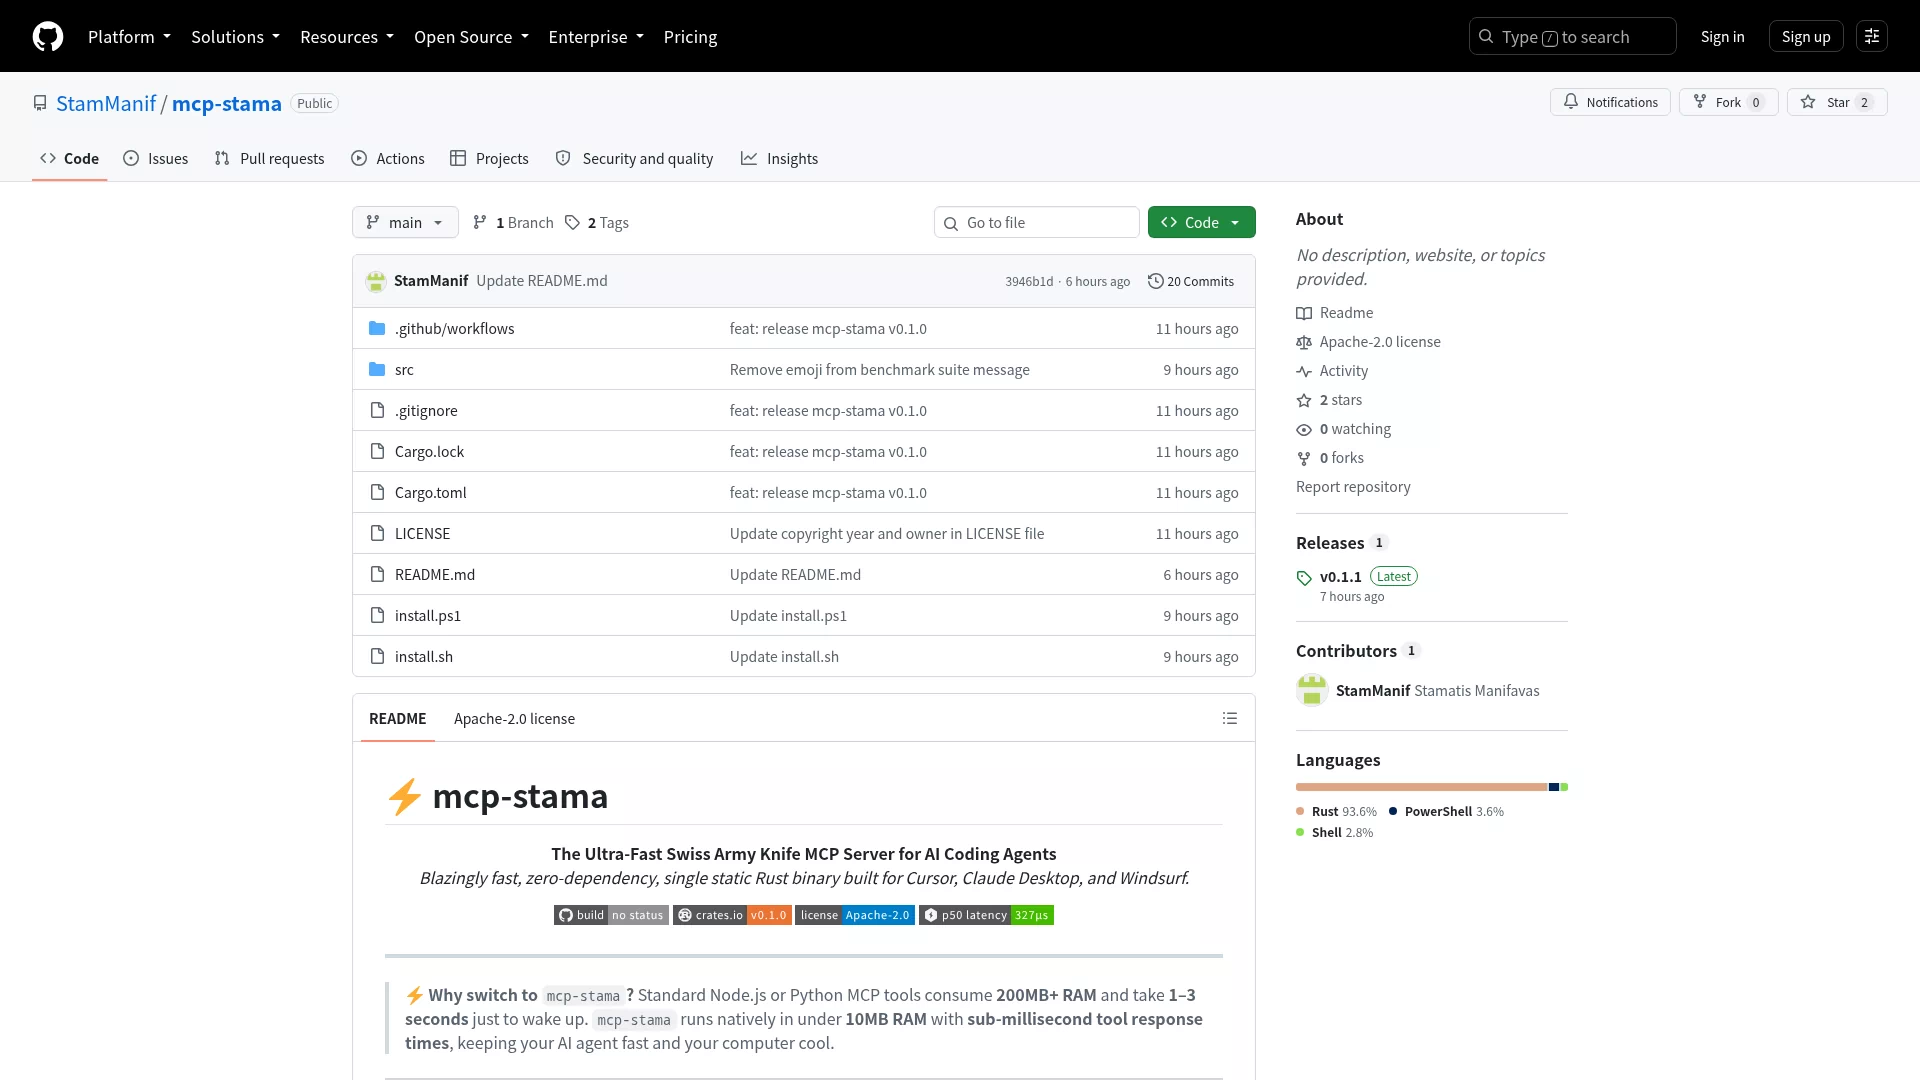Open the .gitignore file
This screenshot has height=1080, width=1920.
point(426,410)
